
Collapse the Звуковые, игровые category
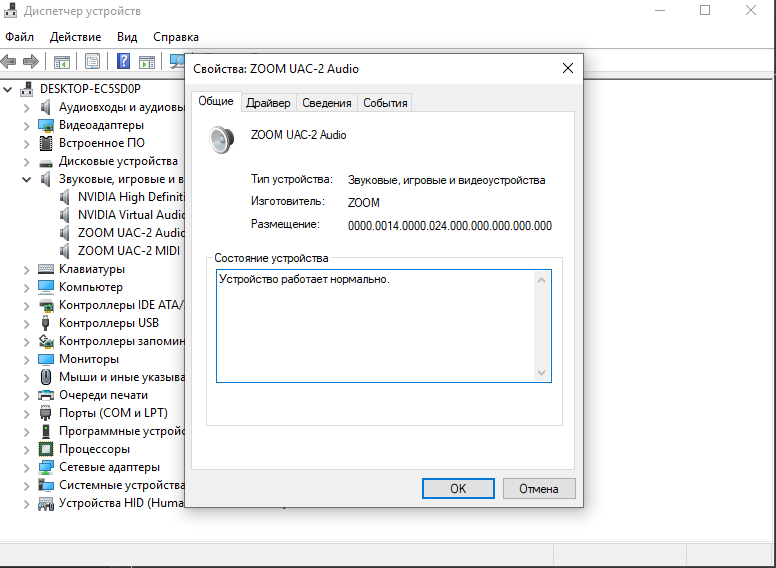pos(27,179)
